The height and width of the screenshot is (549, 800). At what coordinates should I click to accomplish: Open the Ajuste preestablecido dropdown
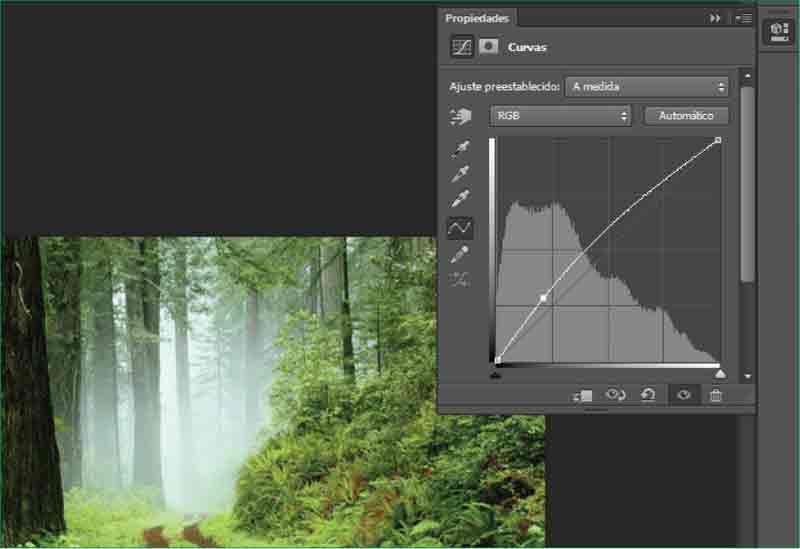coord(647,87)
